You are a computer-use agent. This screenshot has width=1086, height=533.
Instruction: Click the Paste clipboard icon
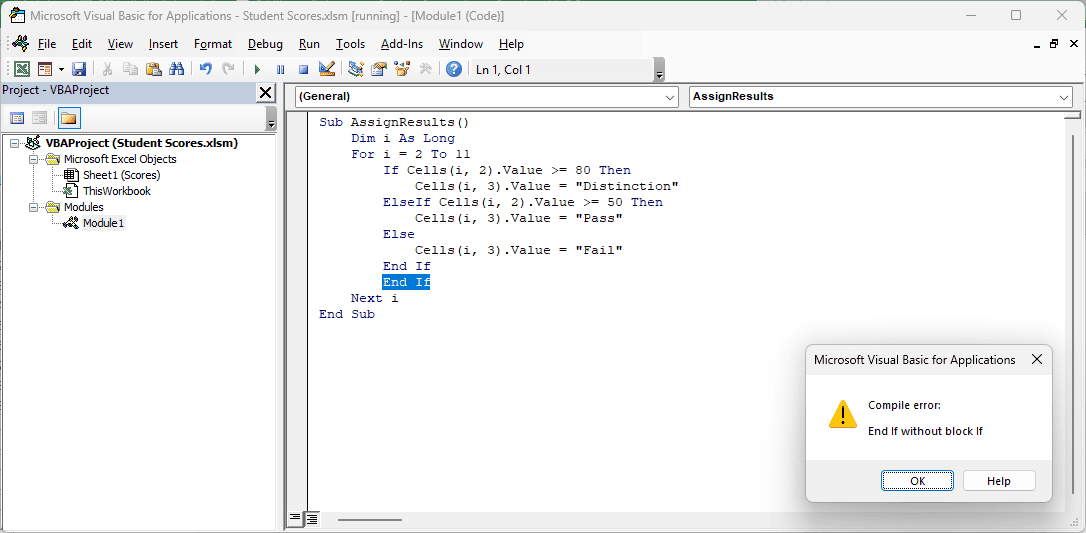pyautogui.click(x=153, y=69)
